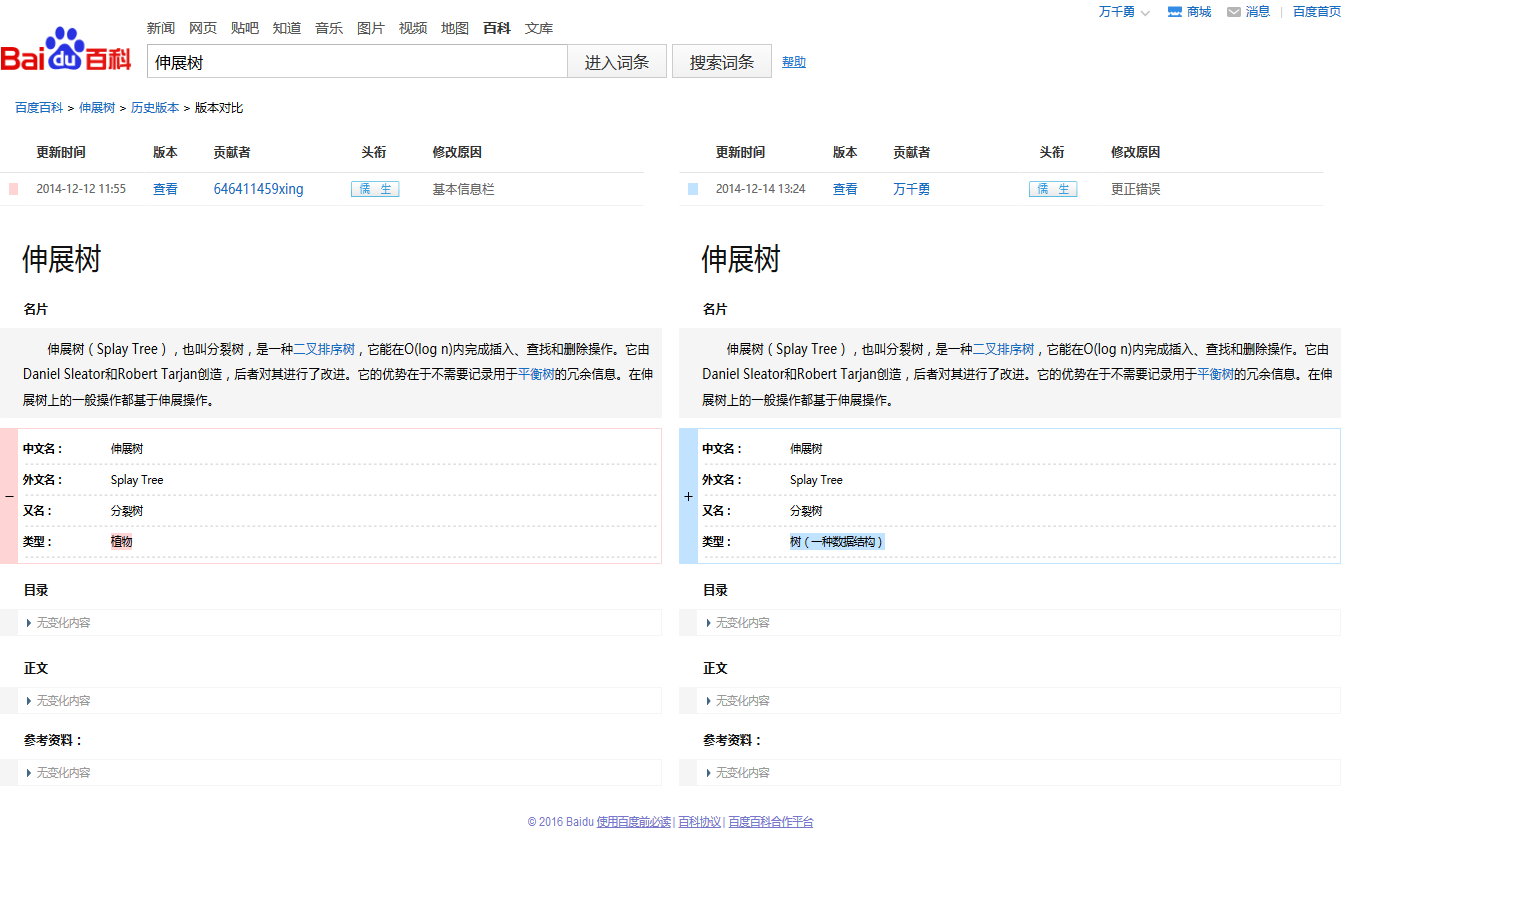This screenshot has height=908, width=1524.
Task: Click the pink version marker for 2014-12-12
Action: point(13,189)
